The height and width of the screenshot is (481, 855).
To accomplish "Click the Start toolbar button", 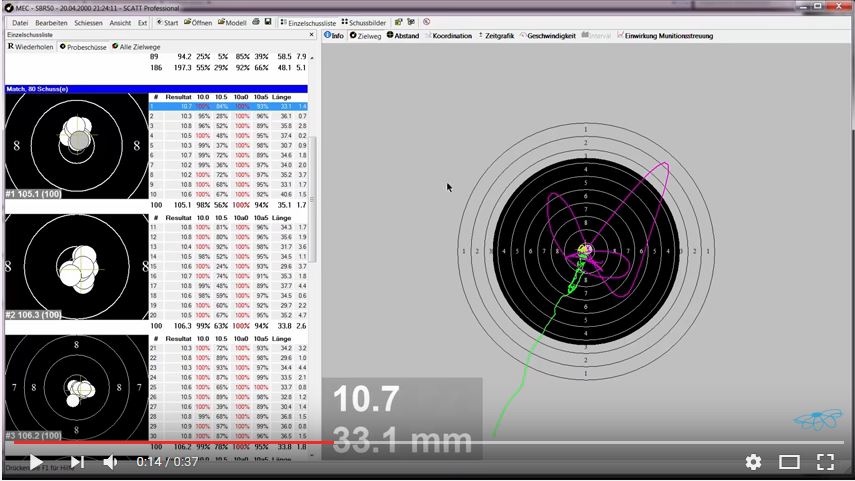I will [167, 21].
